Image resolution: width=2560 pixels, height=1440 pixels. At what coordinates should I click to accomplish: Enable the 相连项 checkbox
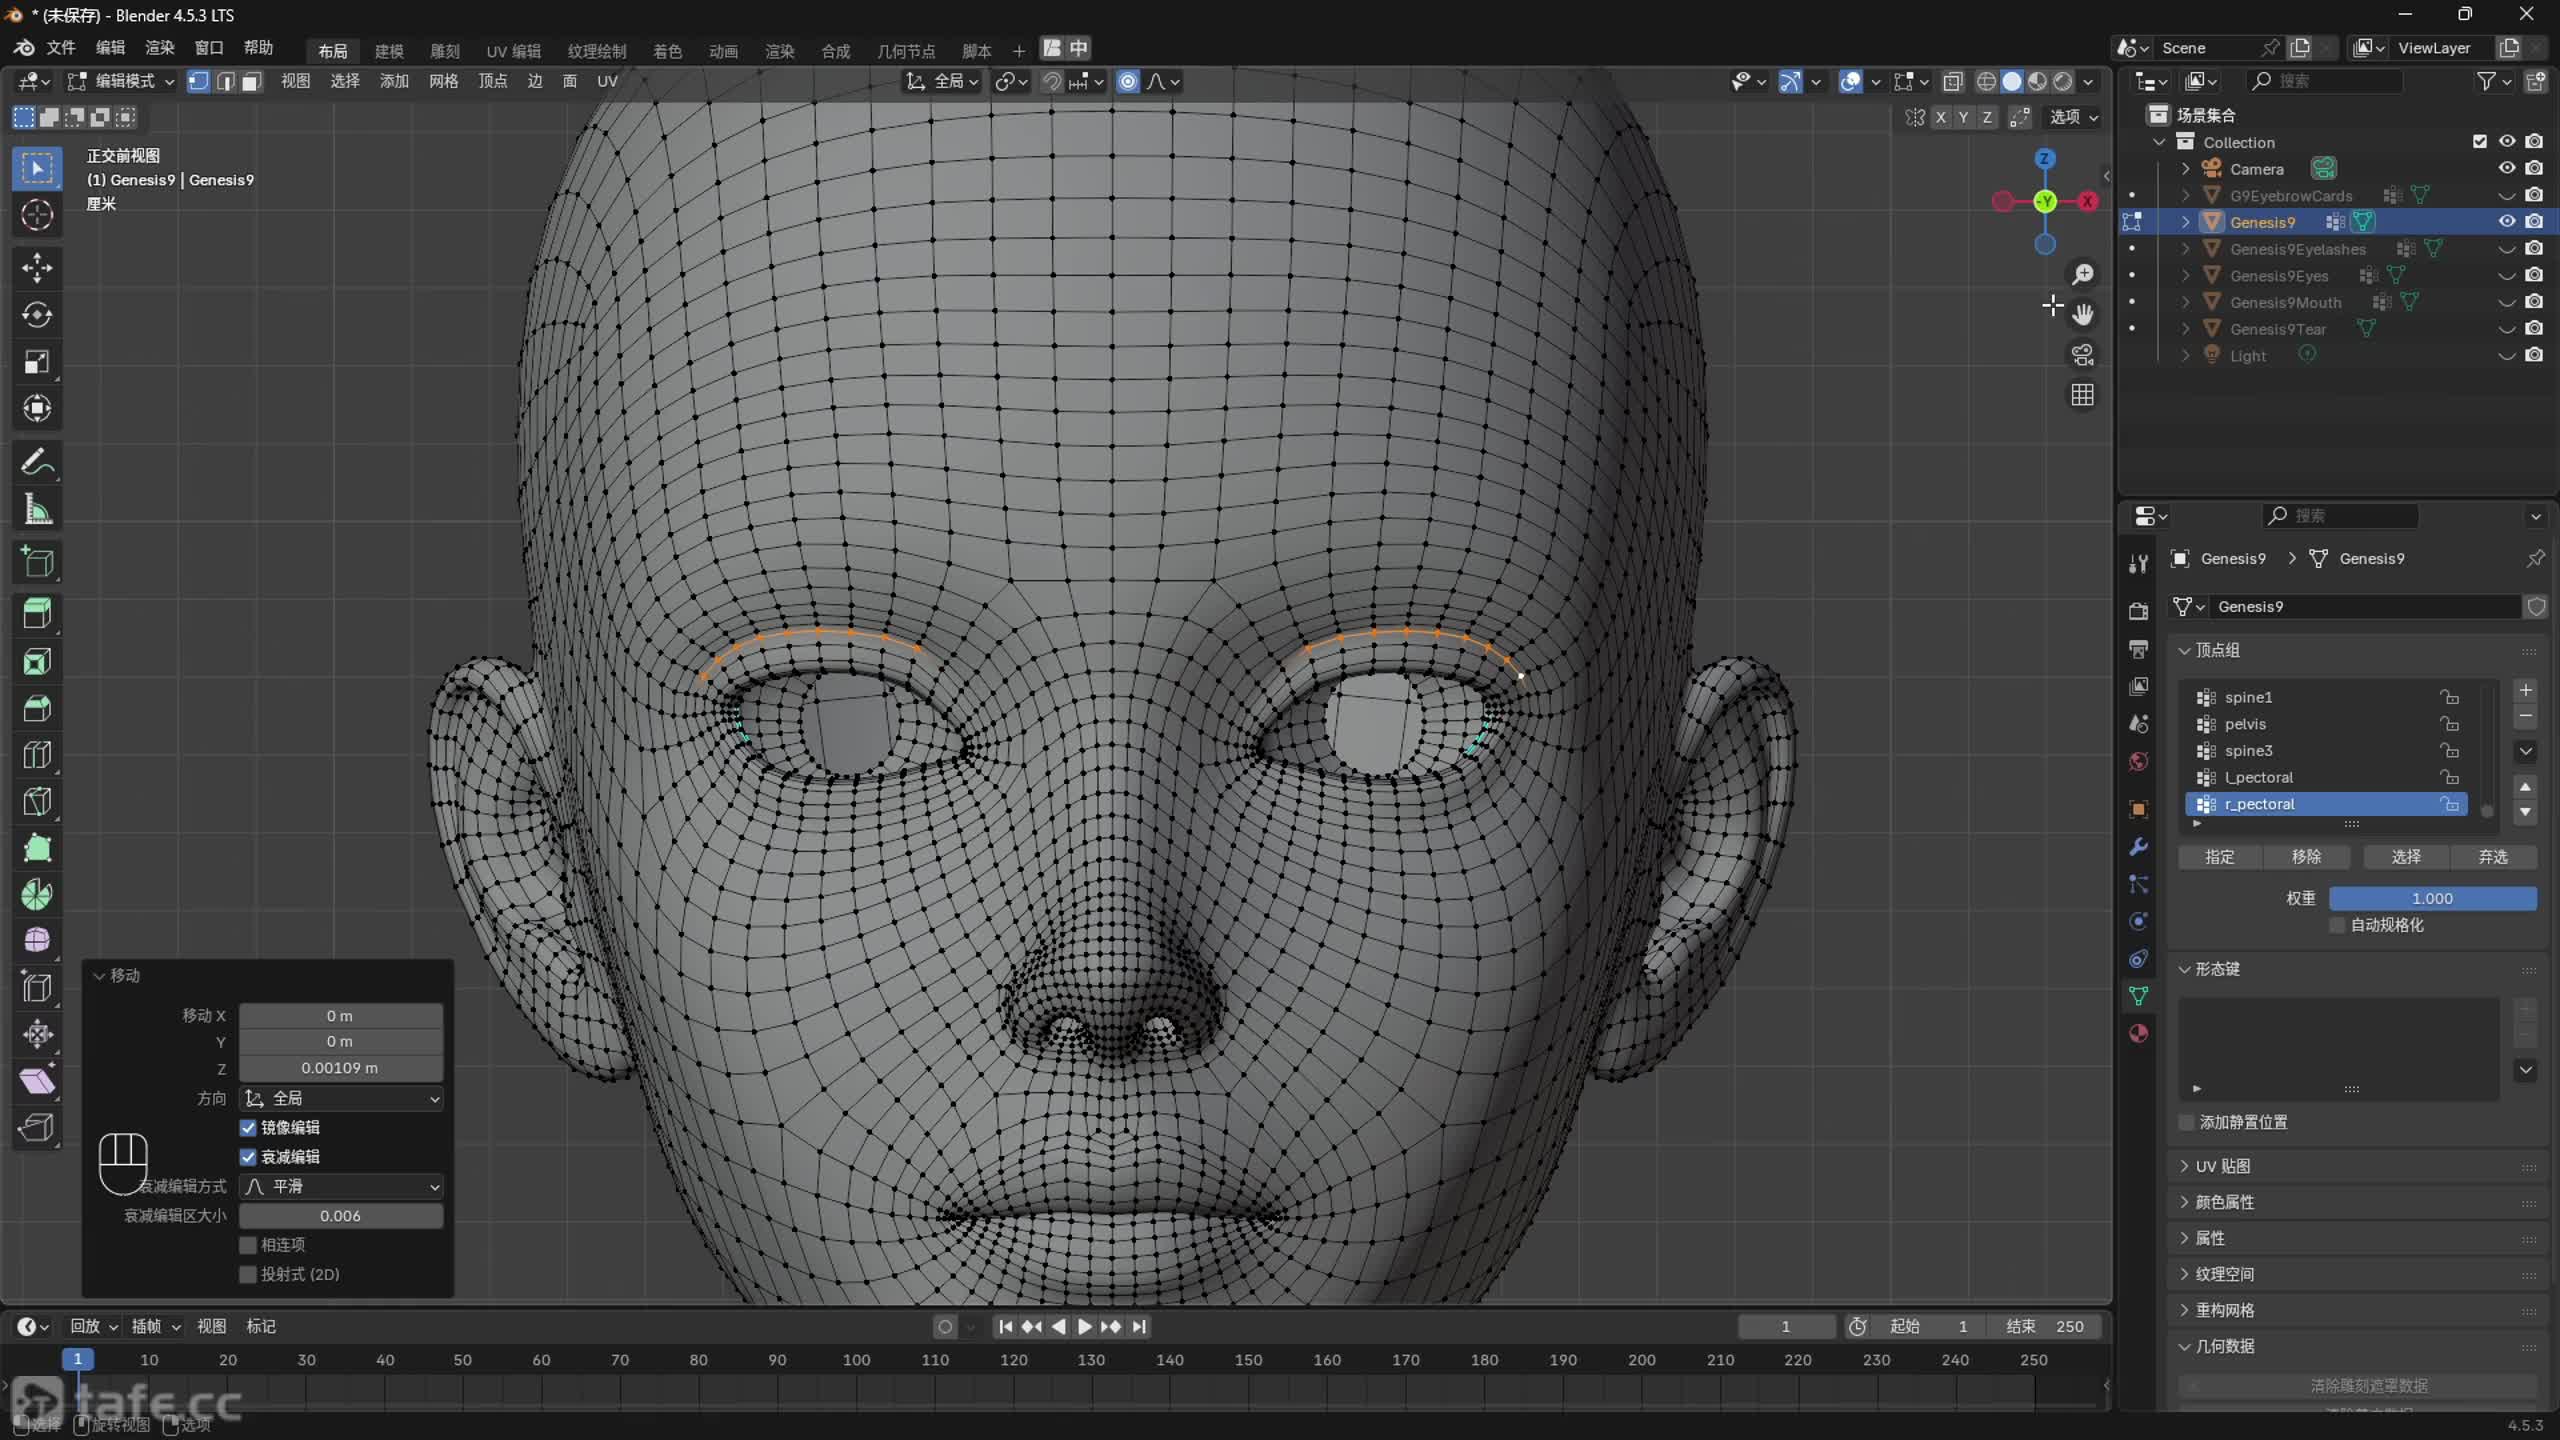pyautogui.click(x=248, y=1245)
